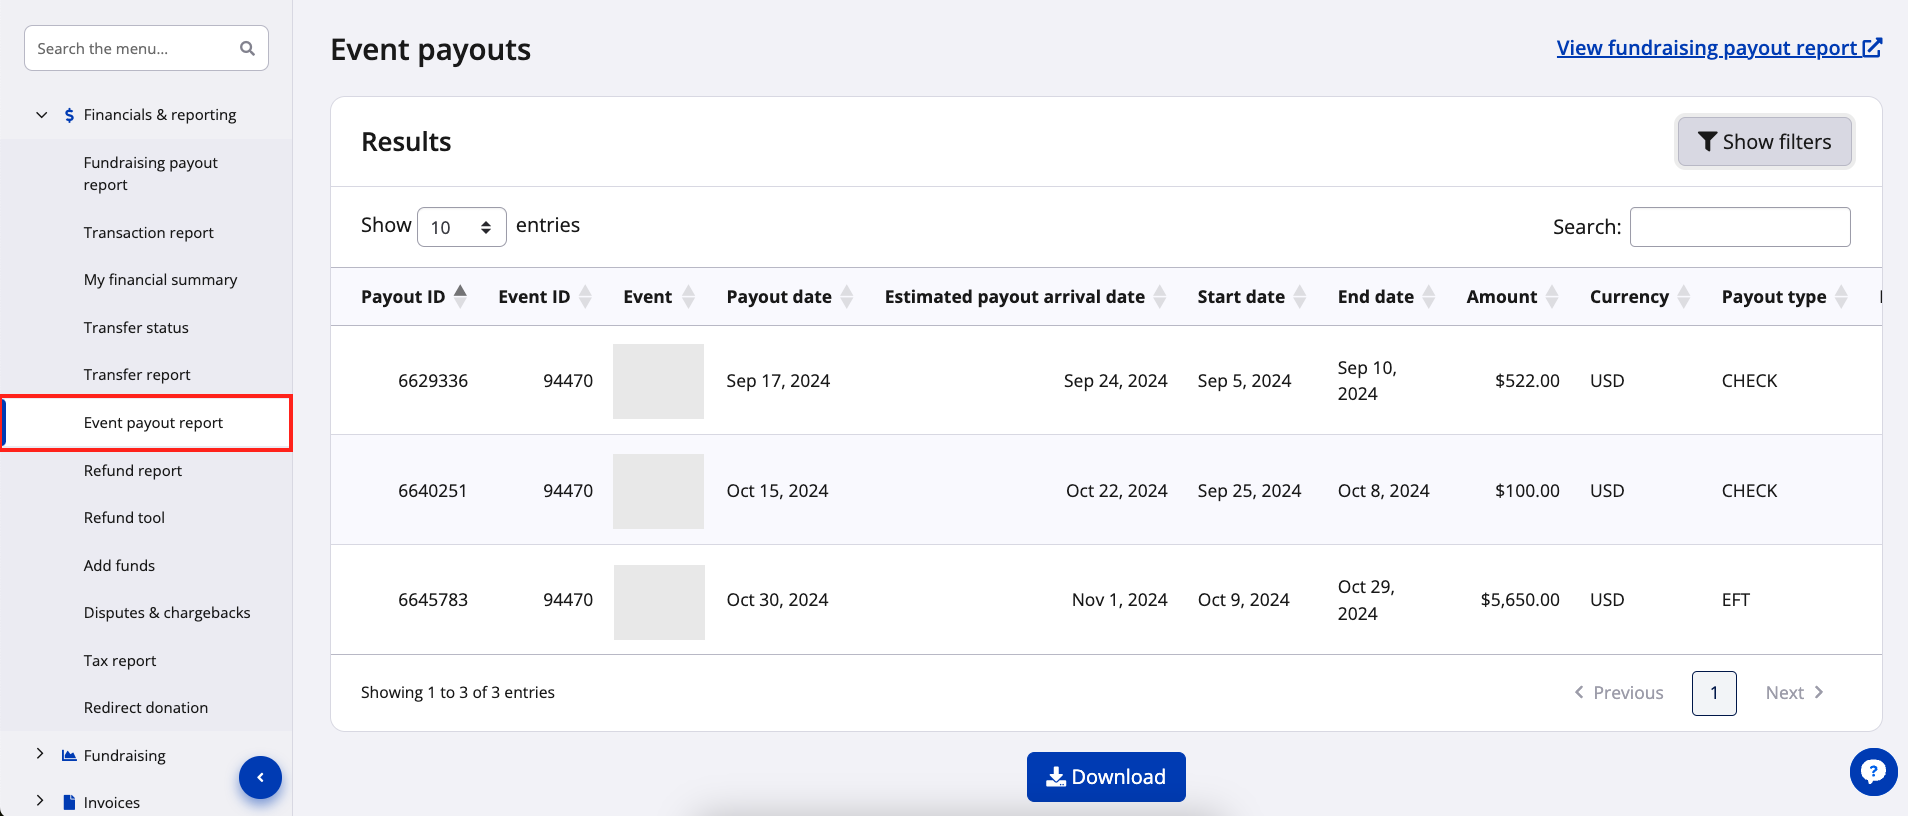This screenshot has width=1908, height=816.
Task: Click the search magnifier icon in menu
Action: coord(247,48)
